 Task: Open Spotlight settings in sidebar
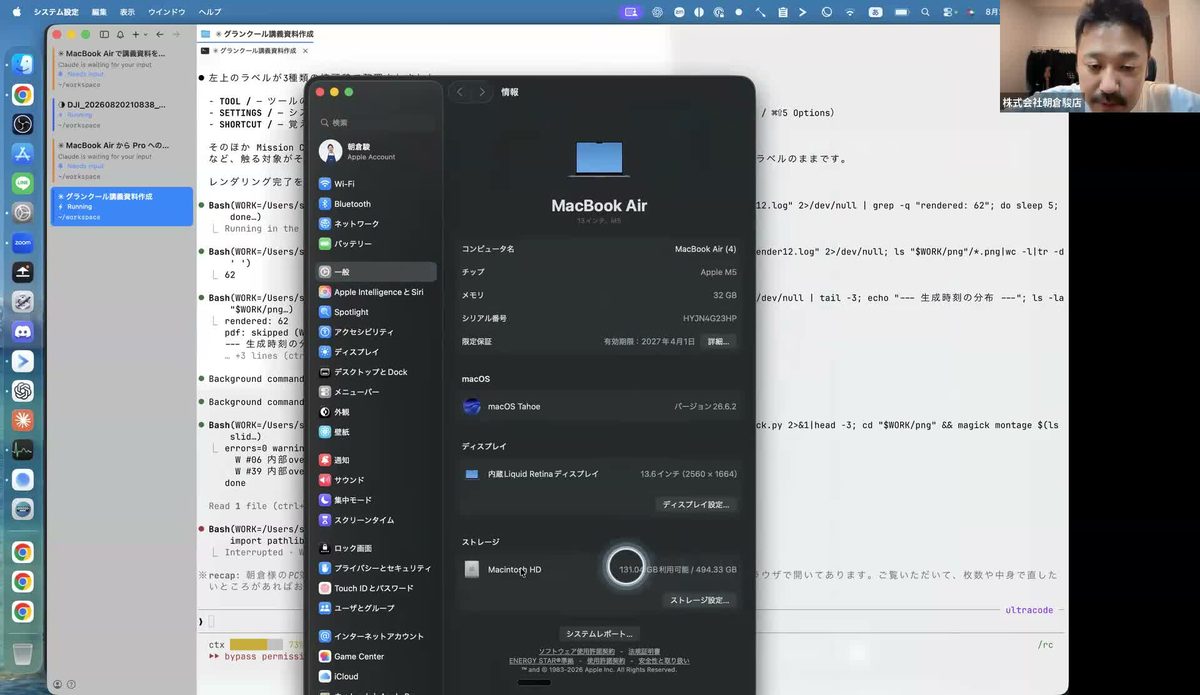click(376, 312)
